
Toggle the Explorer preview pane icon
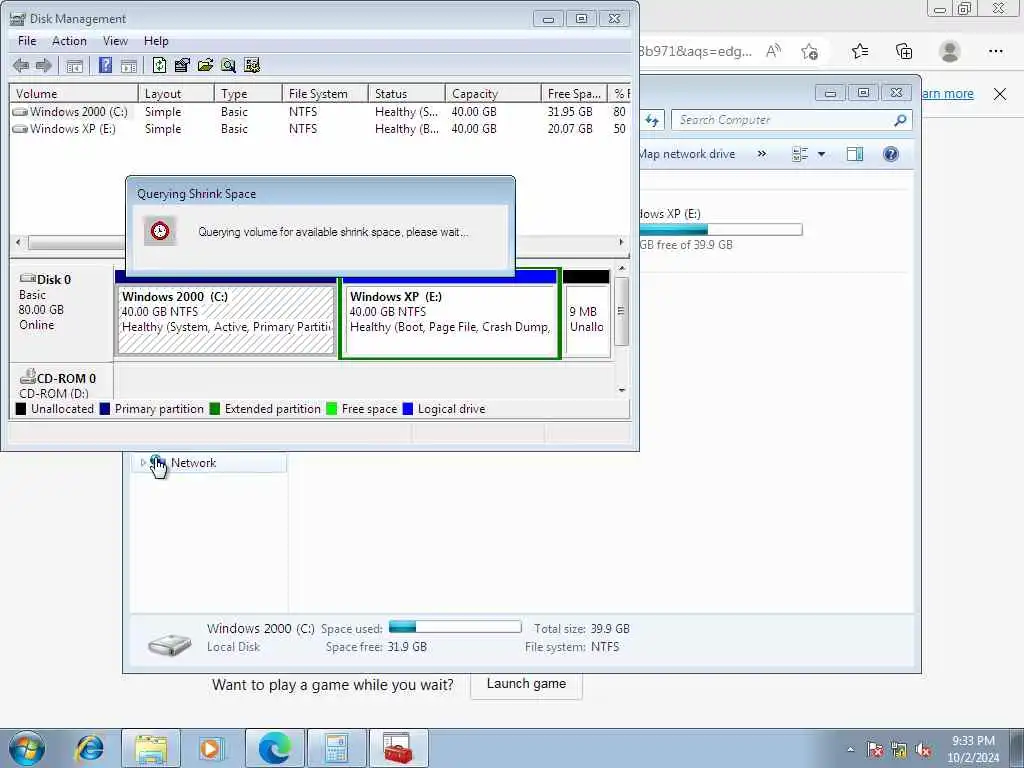tap(855, 154)
